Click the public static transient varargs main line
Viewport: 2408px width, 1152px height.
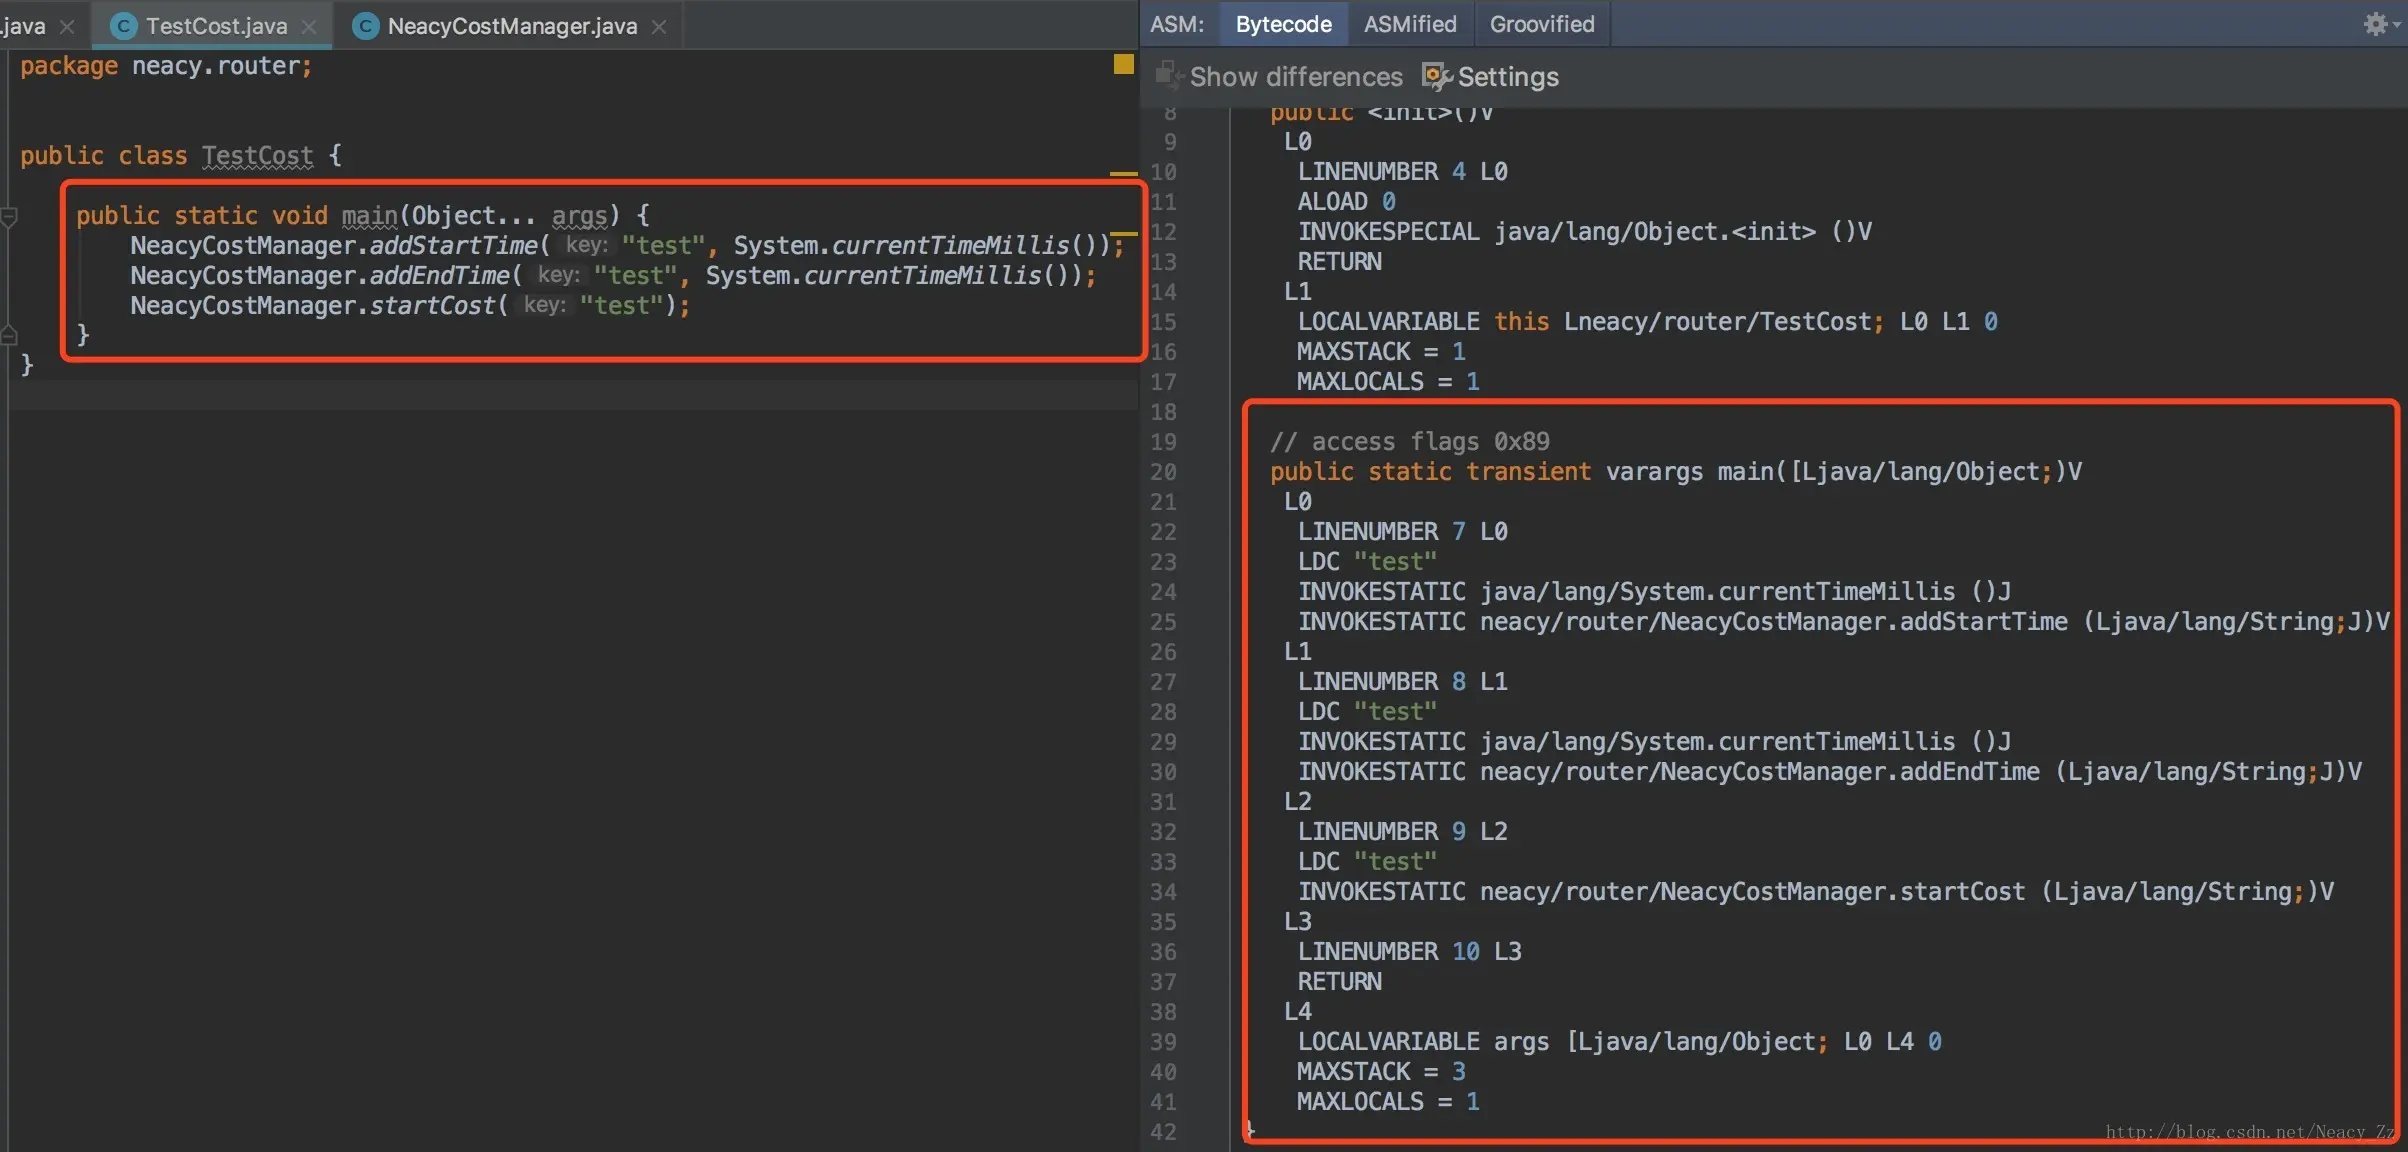point(1675,472)
